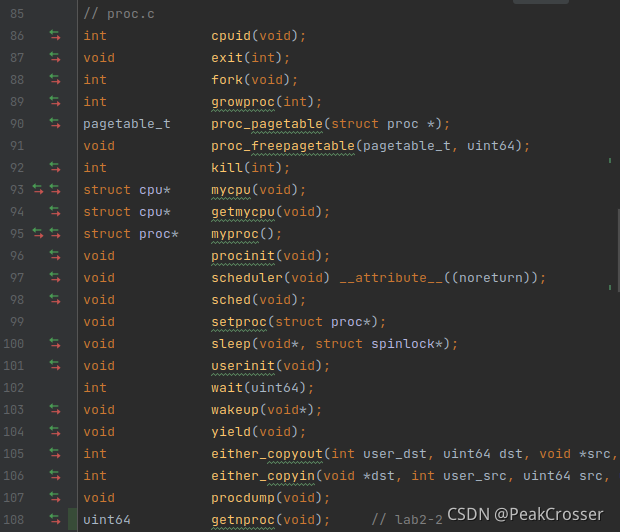Click the getmycpu function name
The width and height of the screenshot is (620, 532).
click(243, 212)
